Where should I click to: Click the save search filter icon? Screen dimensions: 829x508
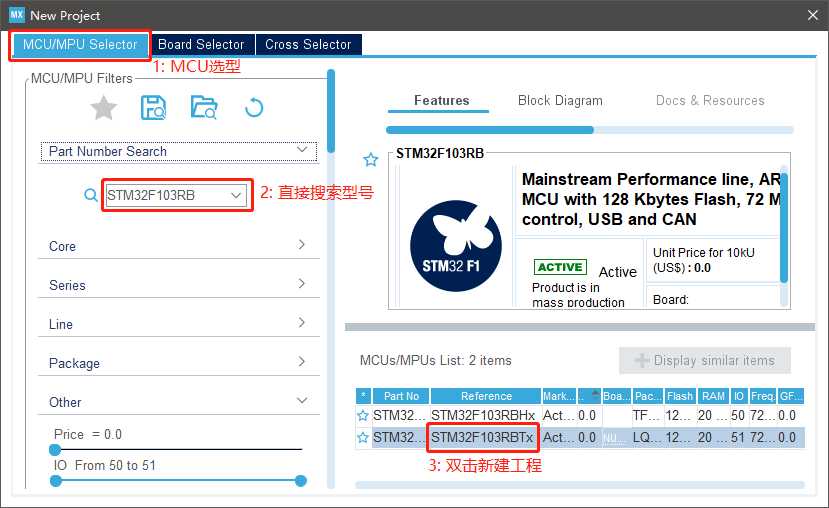pos(153,108)
